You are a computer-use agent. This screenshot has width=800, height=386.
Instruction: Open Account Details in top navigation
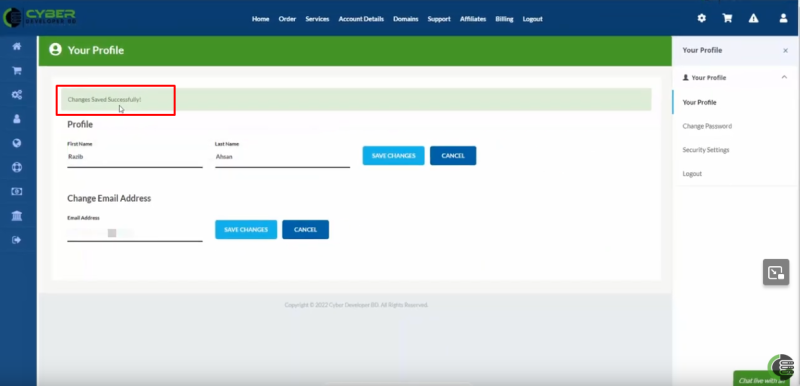pos(361,19)
